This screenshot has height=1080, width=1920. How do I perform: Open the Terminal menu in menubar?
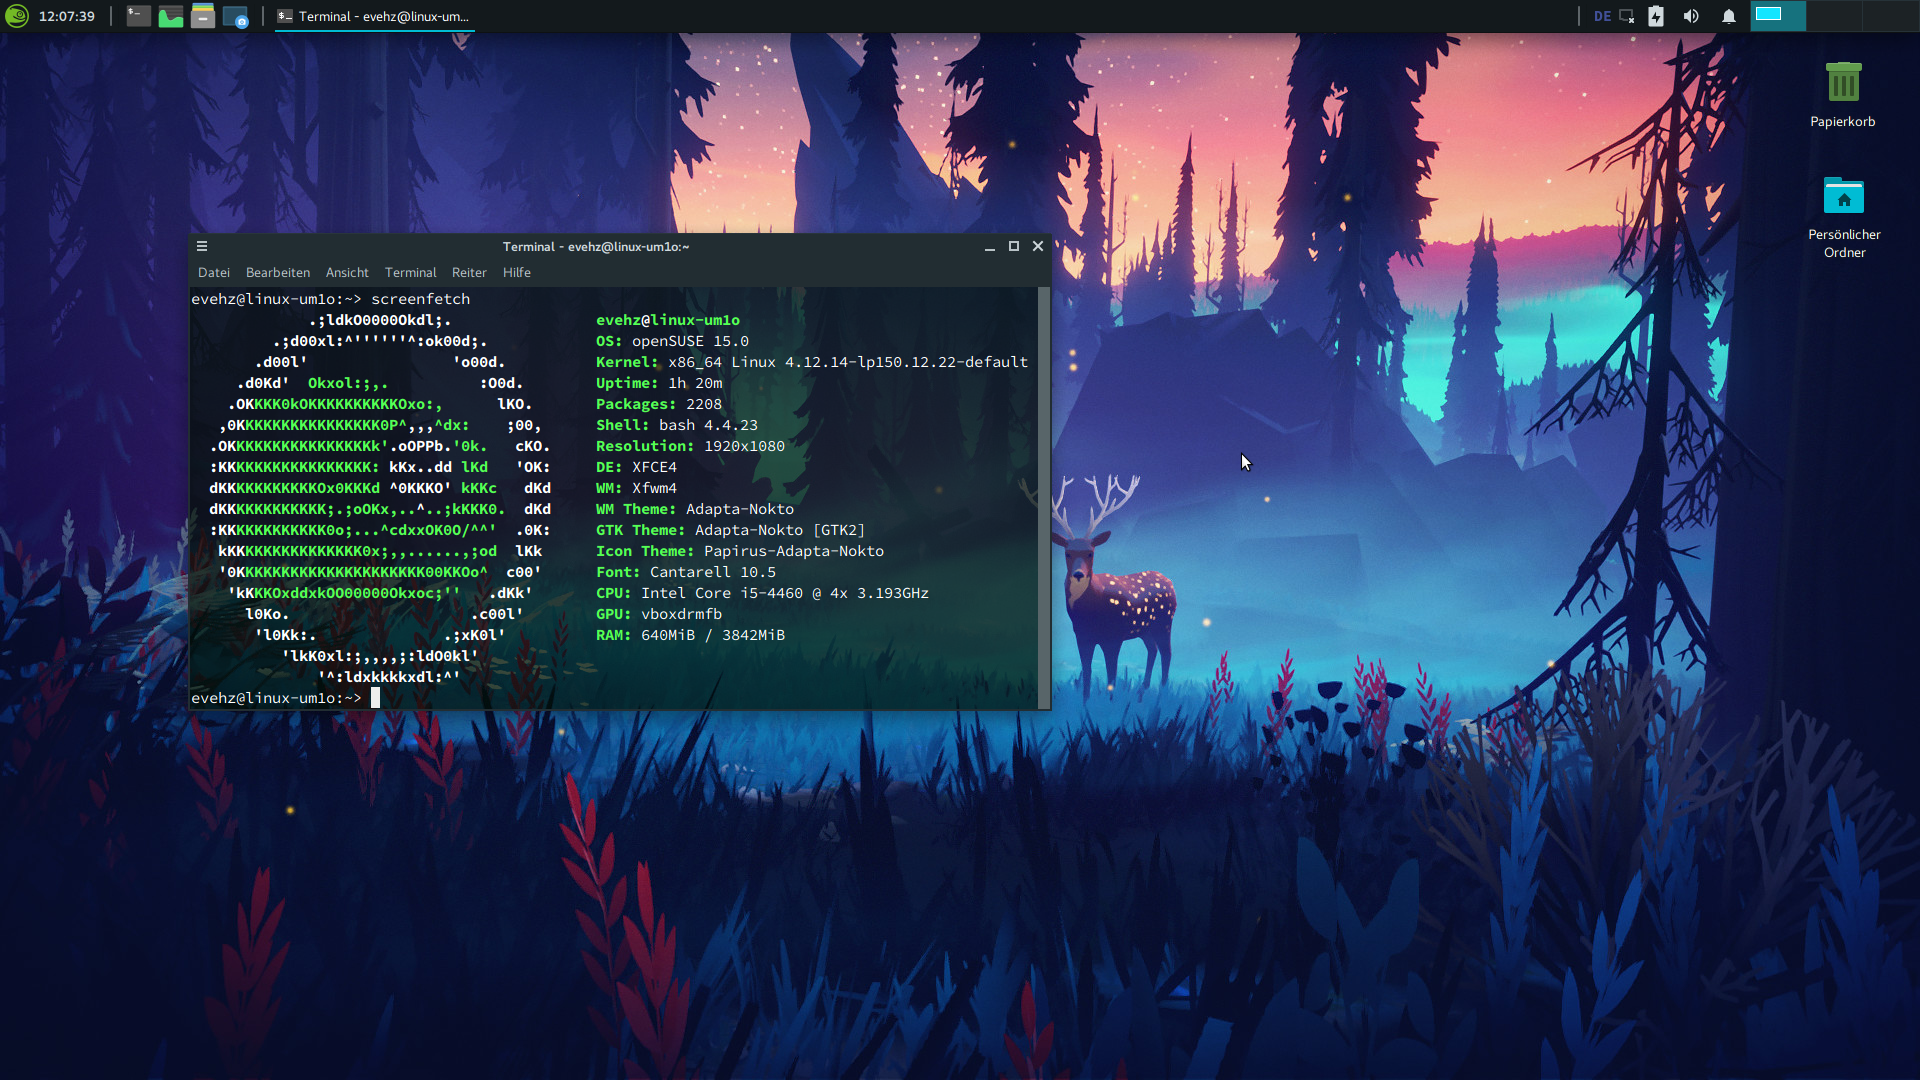point(411,273)
